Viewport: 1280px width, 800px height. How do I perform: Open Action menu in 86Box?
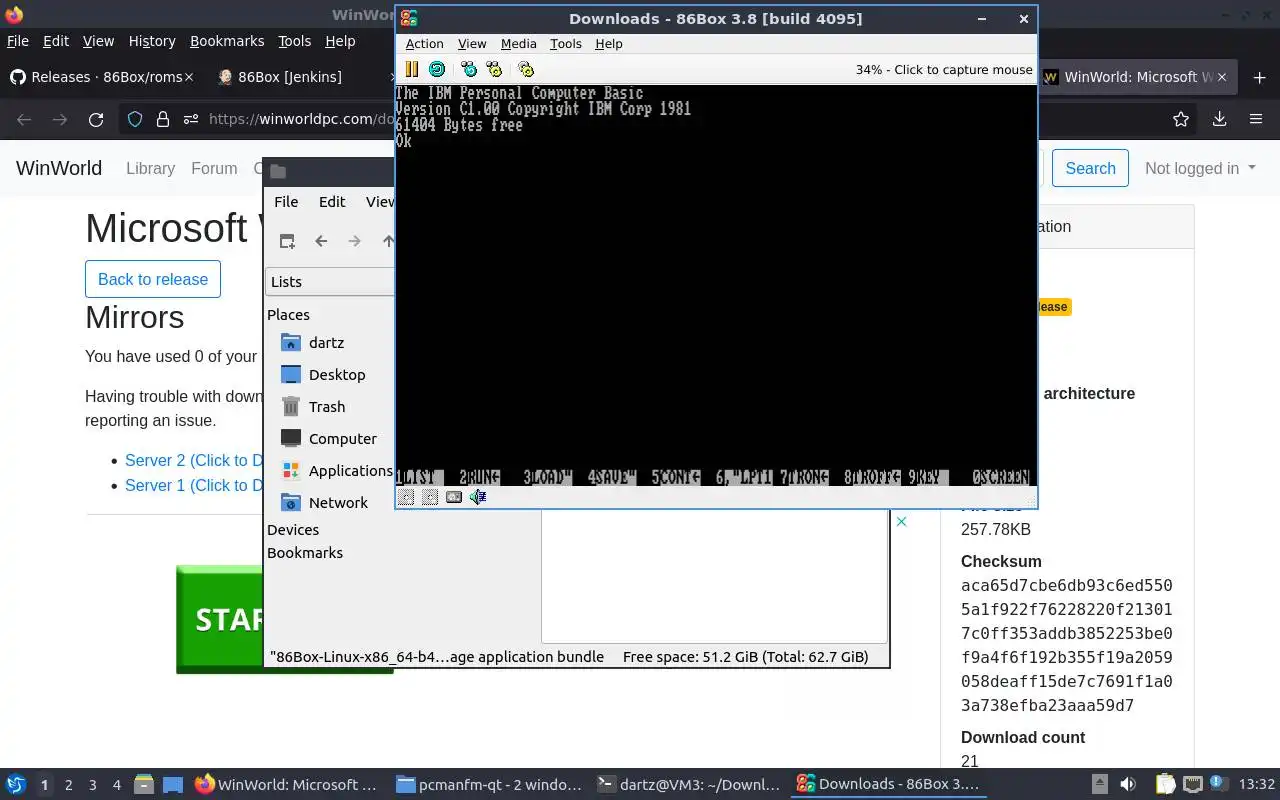[x=424, y=43]
